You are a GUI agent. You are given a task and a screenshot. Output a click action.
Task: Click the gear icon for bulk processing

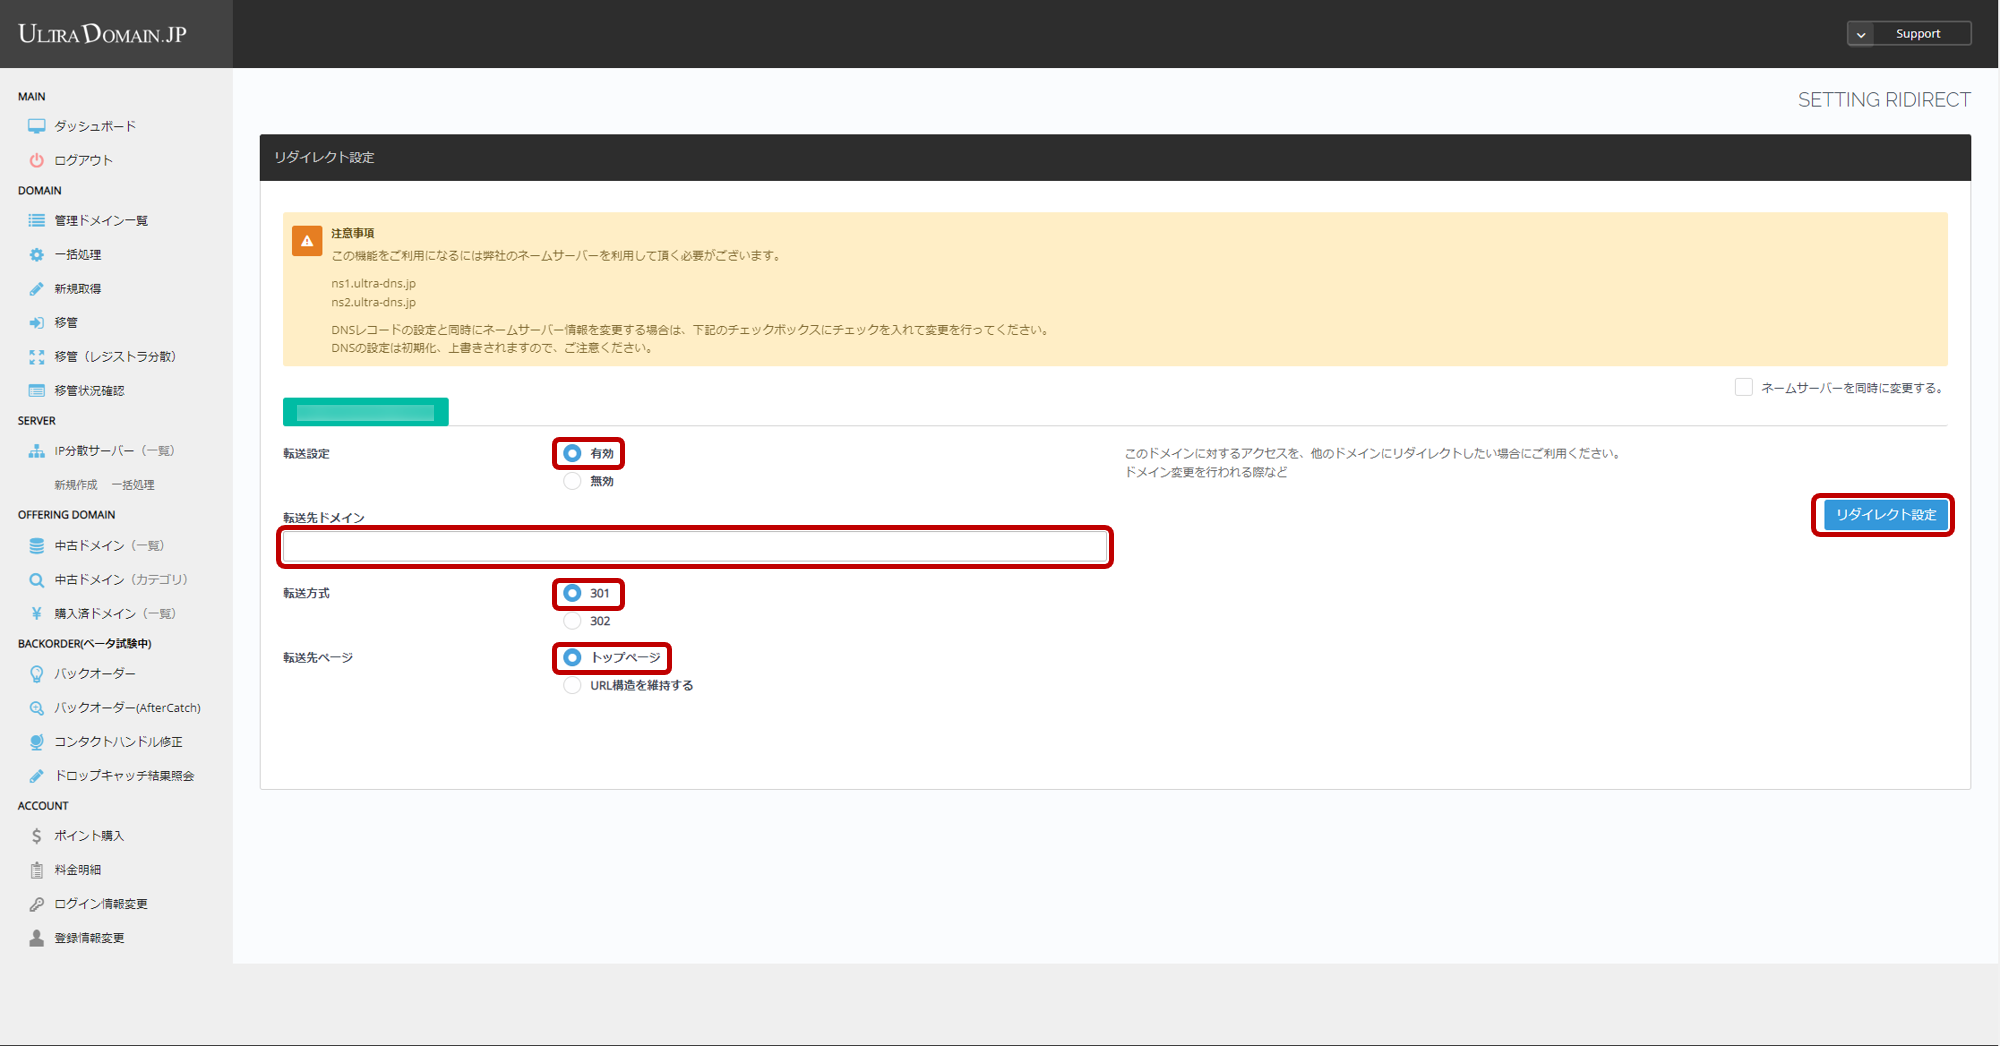click(x=37, y=255)
